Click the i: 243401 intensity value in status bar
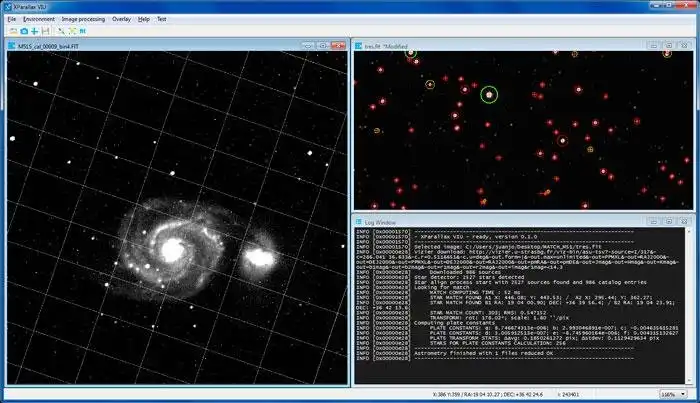Screen dimensions: 700x403 (568, 395)
